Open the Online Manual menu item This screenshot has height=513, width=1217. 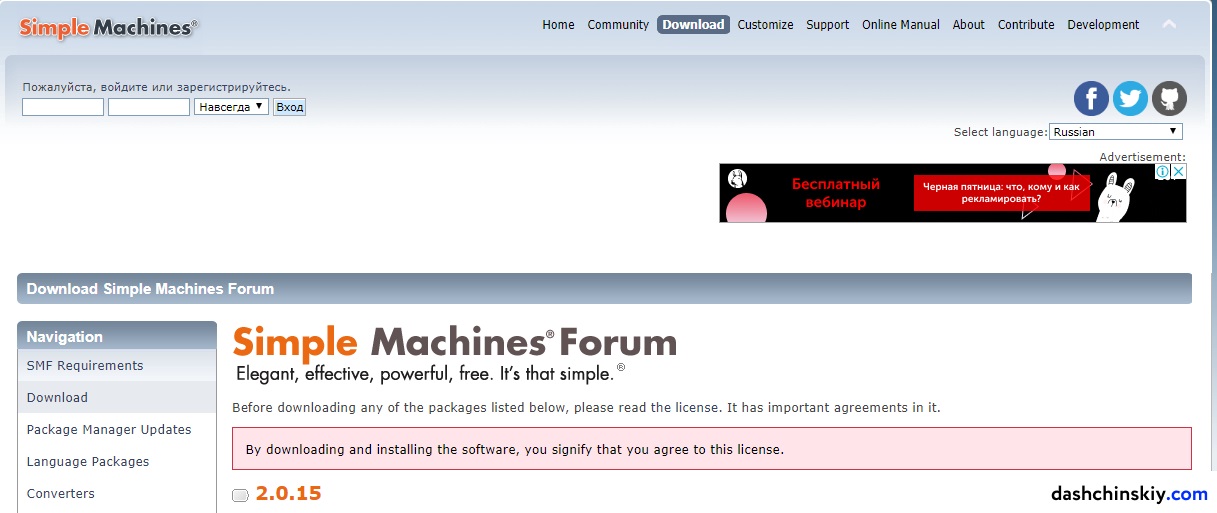tap(901, 25)
